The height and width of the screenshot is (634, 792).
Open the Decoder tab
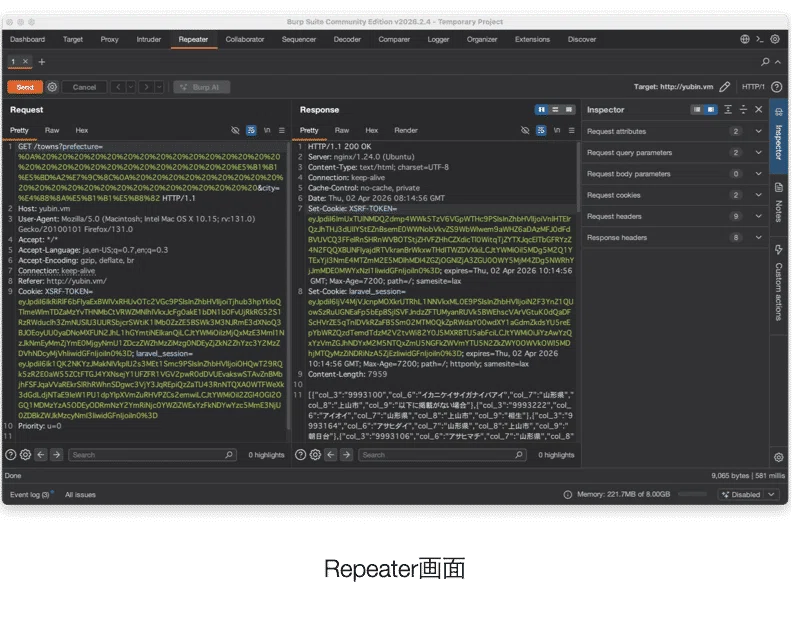347,39
